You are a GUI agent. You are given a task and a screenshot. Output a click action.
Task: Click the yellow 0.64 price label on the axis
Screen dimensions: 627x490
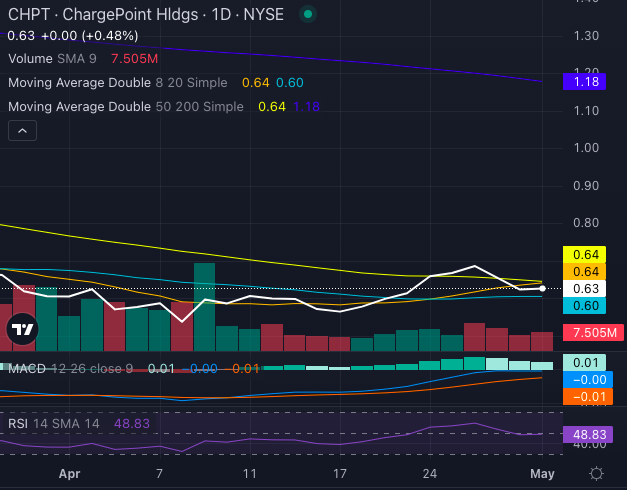click(584, 254)
